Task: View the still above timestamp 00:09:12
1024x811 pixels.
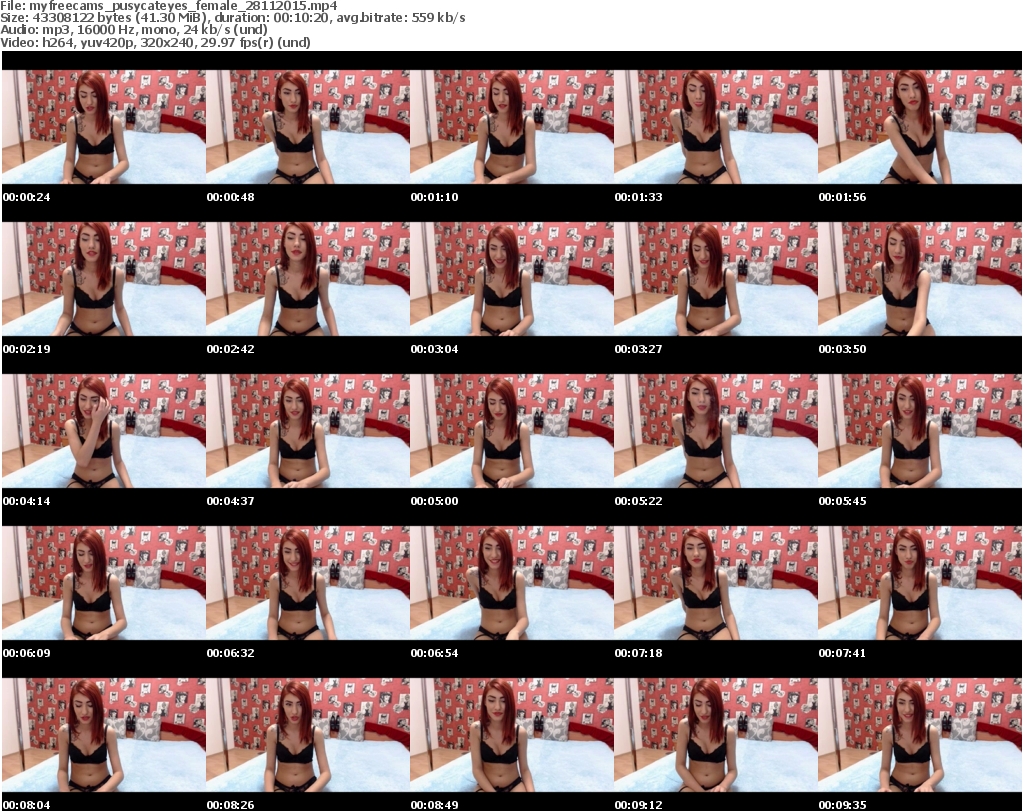Action: (716, 735)
